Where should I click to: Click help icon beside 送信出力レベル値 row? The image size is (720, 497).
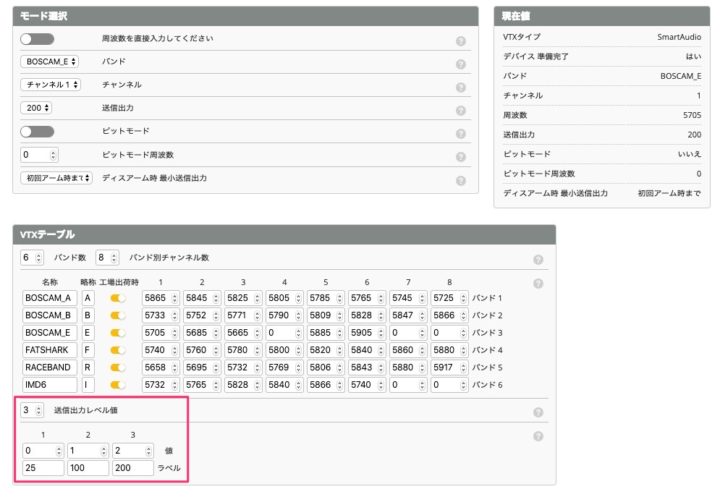538,412
